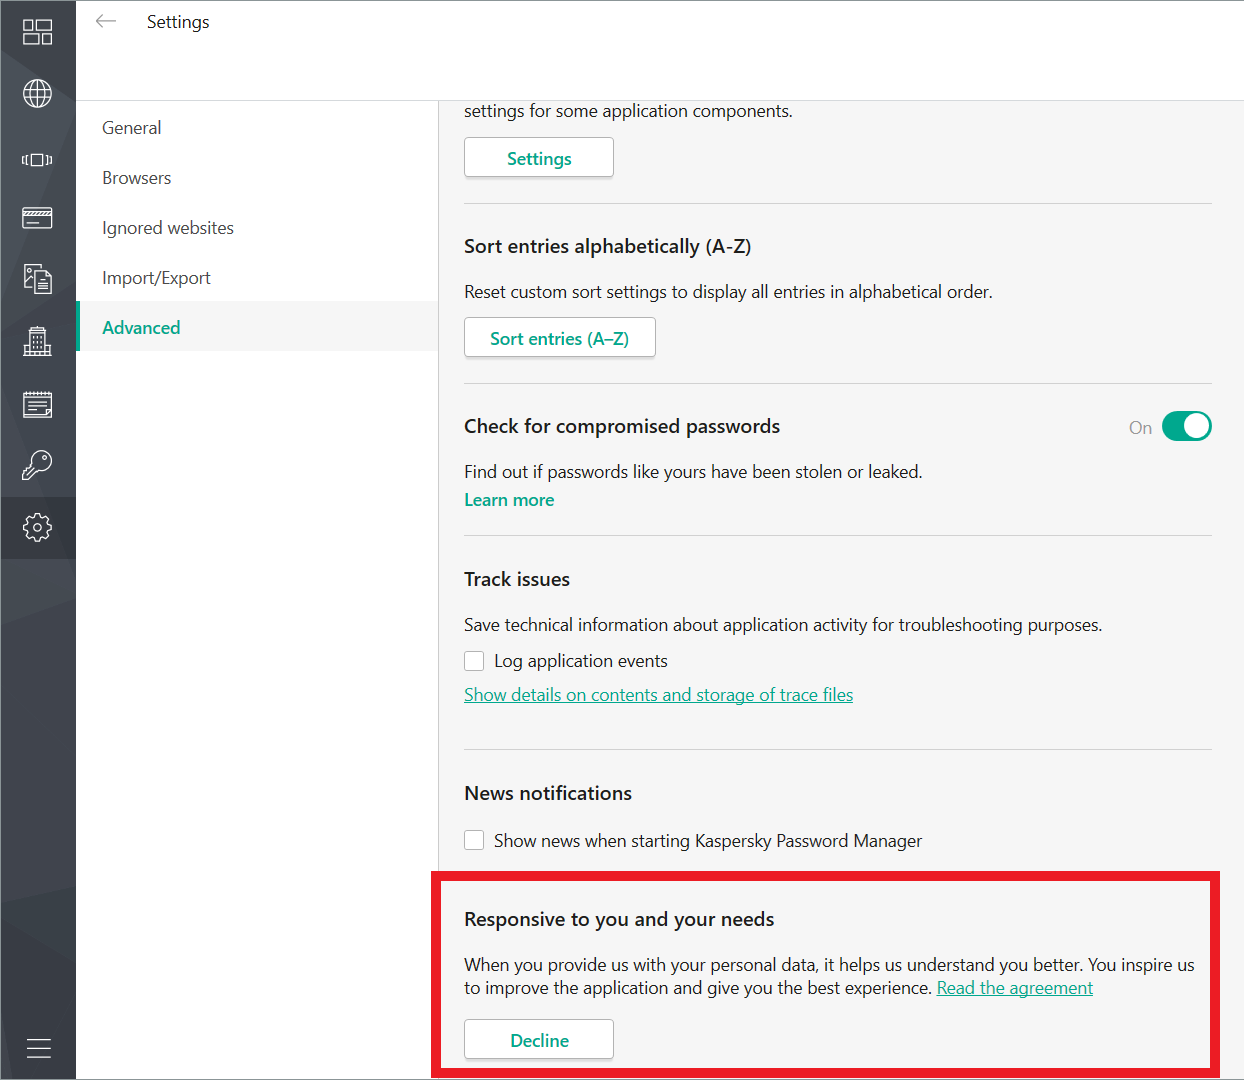Click the Sort entries (A–Z) button
This screenshot has width=1244, height=1080.
[x=559, y=338]
